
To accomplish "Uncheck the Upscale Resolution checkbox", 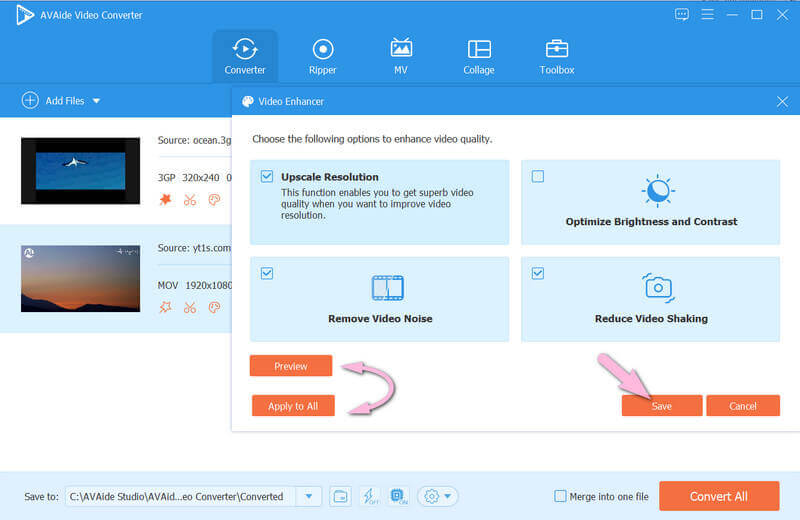I will [267, 177].
